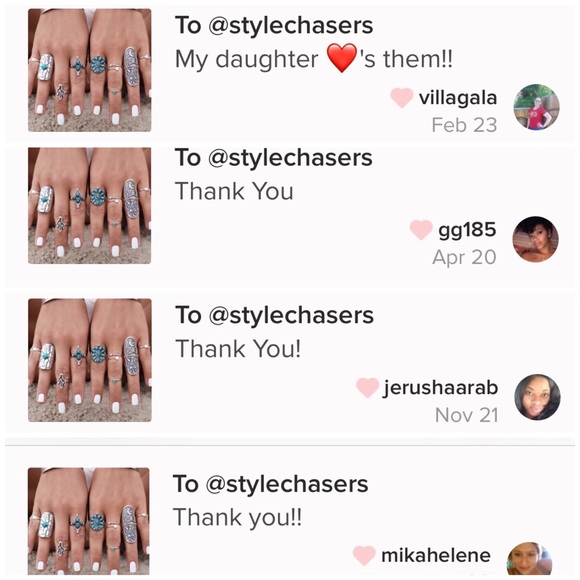Open mikahelene's profile photo
Image resolution: width=580 pixels, height=580 pixels.
(529, 559)
